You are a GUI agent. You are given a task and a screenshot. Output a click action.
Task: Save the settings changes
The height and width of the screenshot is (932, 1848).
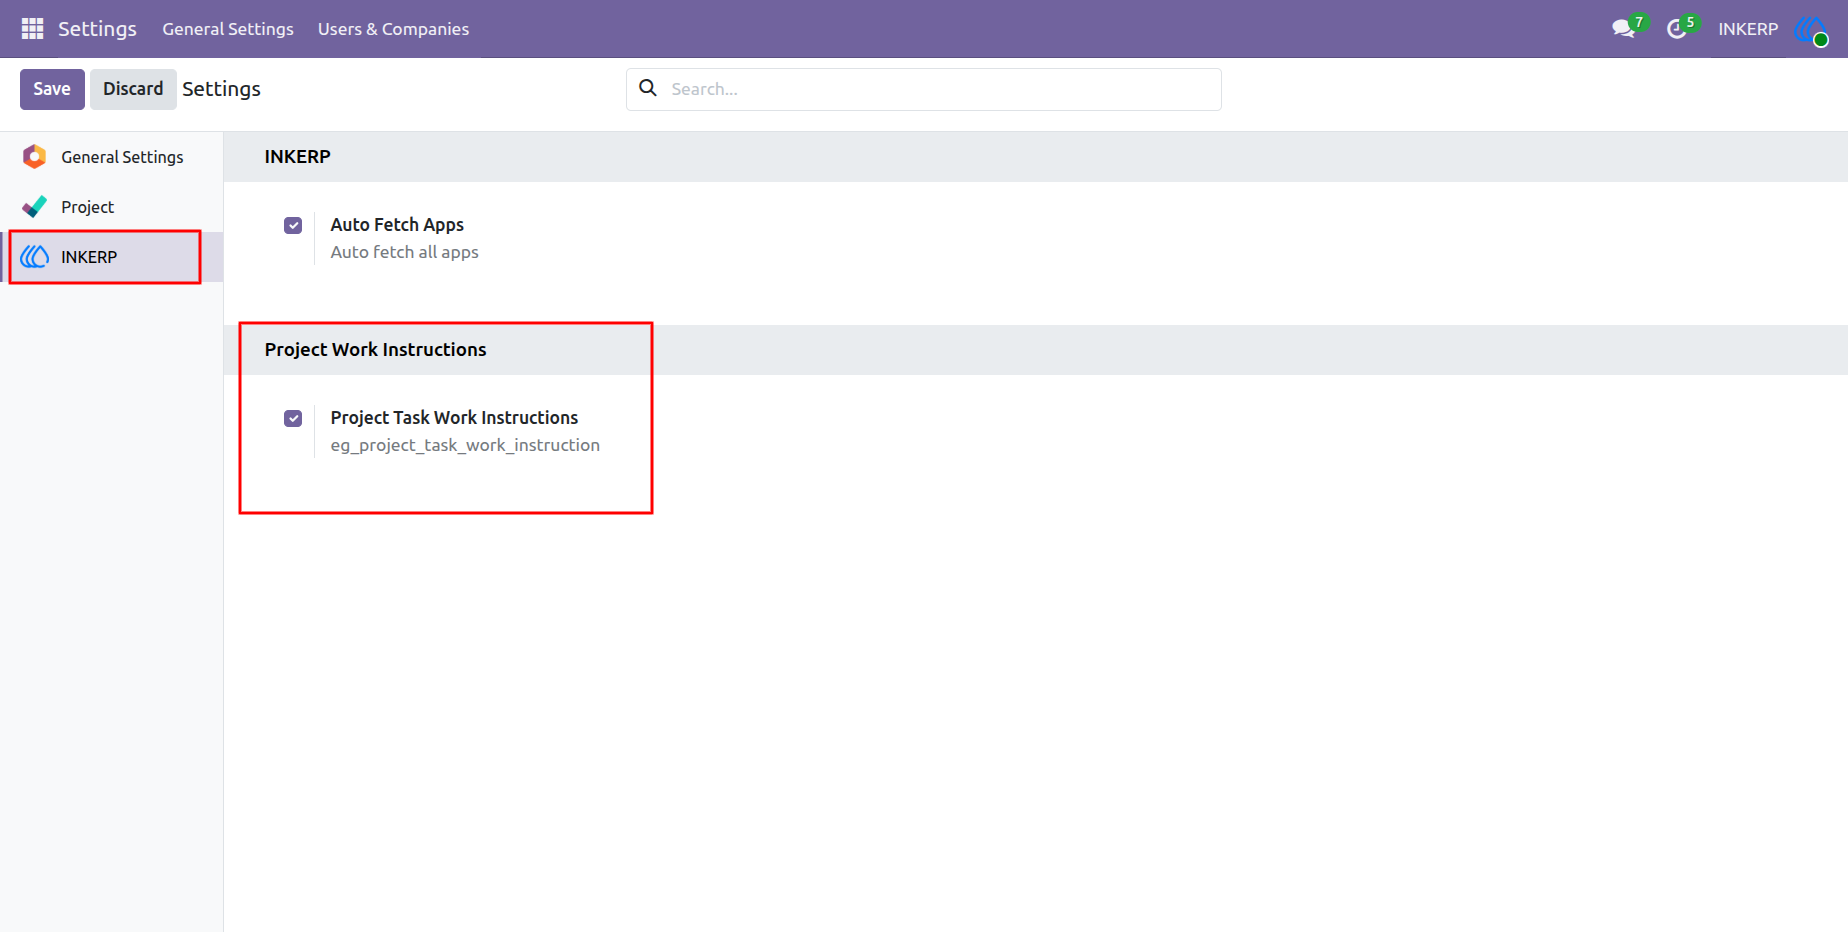coord(52,89)
